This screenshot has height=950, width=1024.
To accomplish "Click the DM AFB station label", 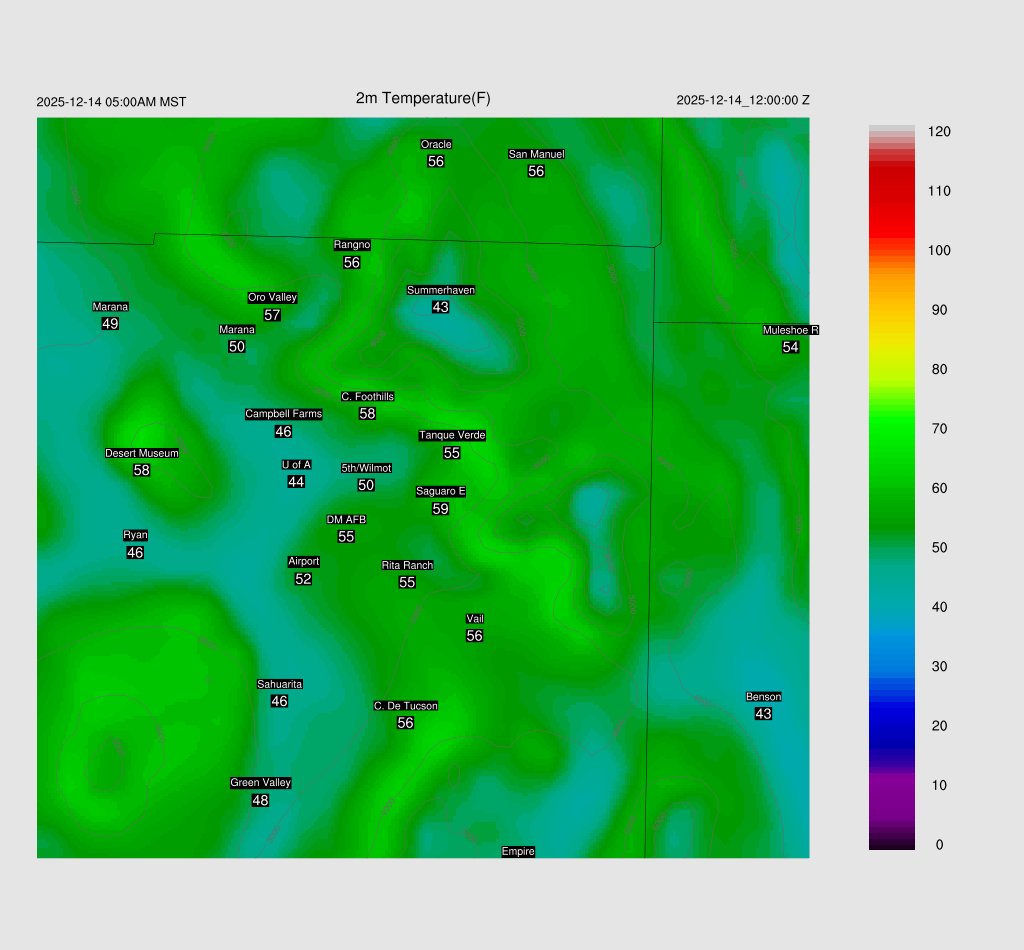I will pos(346,520).
